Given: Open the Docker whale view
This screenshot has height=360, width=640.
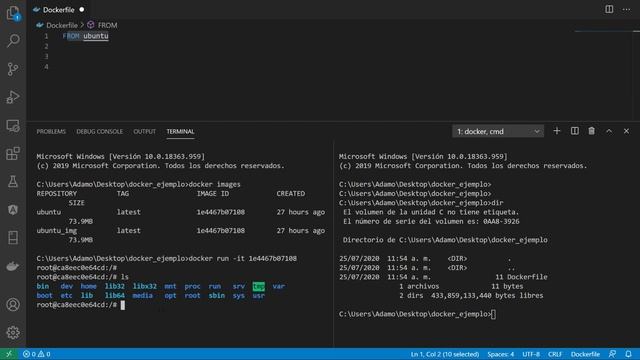Looking at the screenshot, I should [x=13, y=266].
